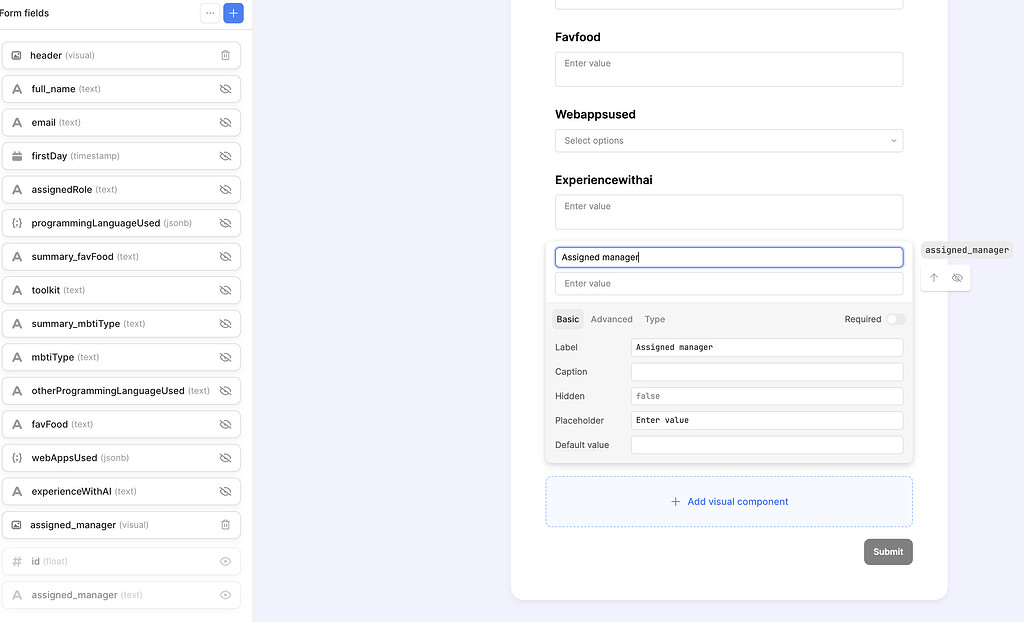Click Add visual component
The height and width of the screenshot is (622, 1024).
click(x=729, y=501)
